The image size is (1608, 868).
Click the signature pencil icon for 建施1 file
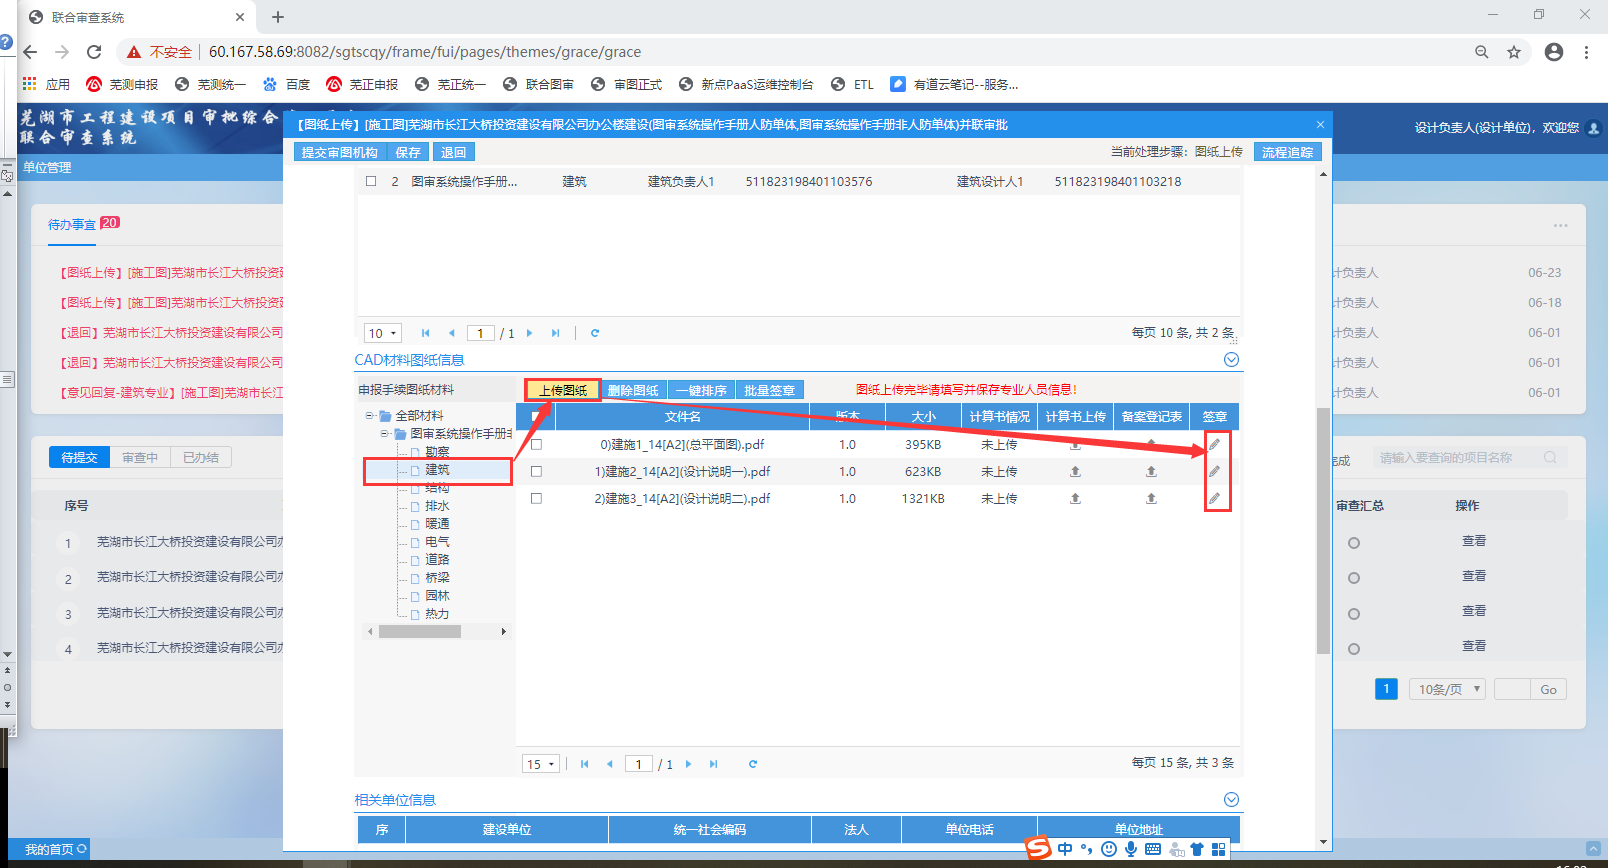point(1215,445)
